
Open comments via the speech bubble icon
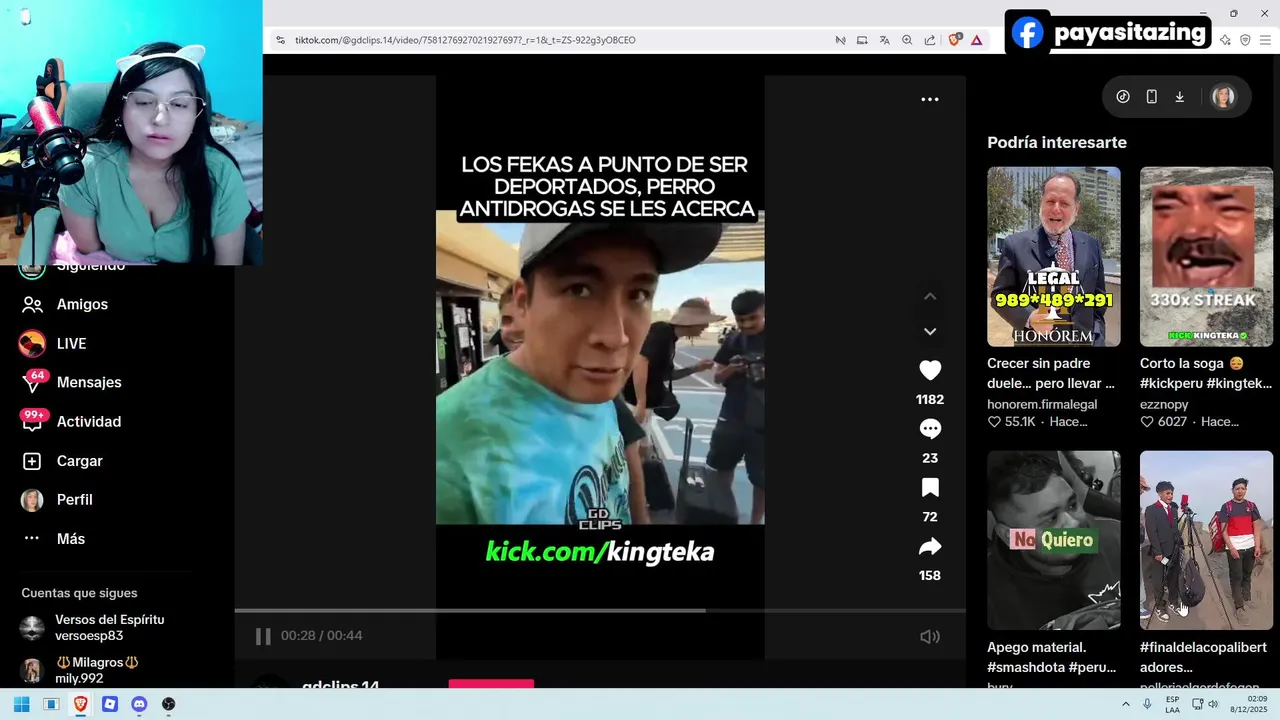930,429
